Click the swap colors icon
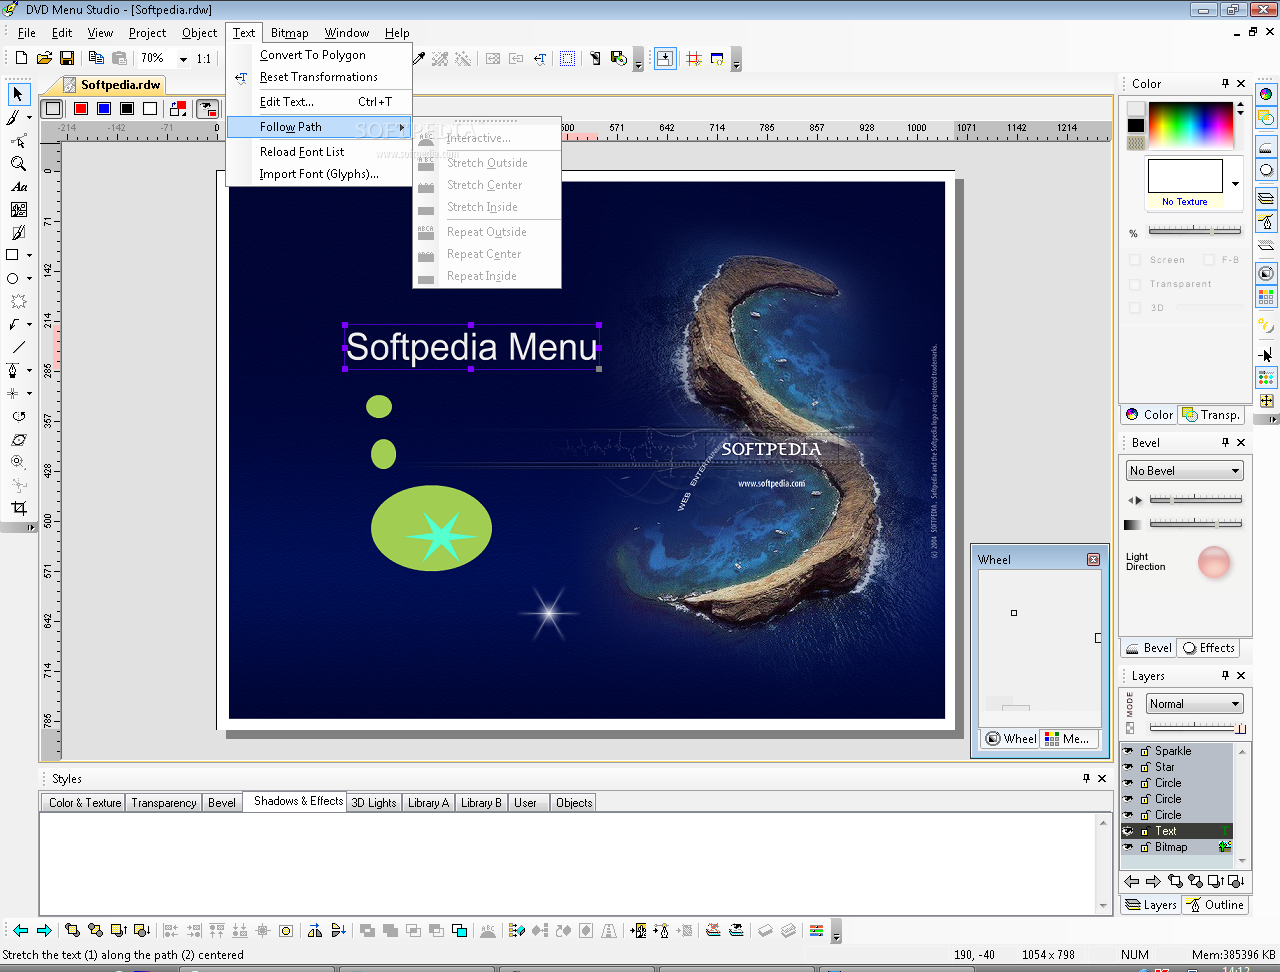The height and width of the screenshot is (972, 1280). click(x=178, y=108)
